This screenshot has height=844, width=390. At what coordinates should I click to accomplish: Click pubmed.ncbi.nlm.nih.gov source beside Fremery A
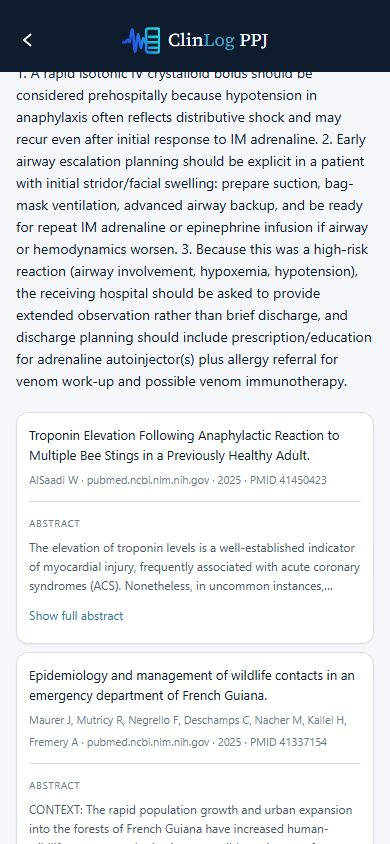pos(147,742)
